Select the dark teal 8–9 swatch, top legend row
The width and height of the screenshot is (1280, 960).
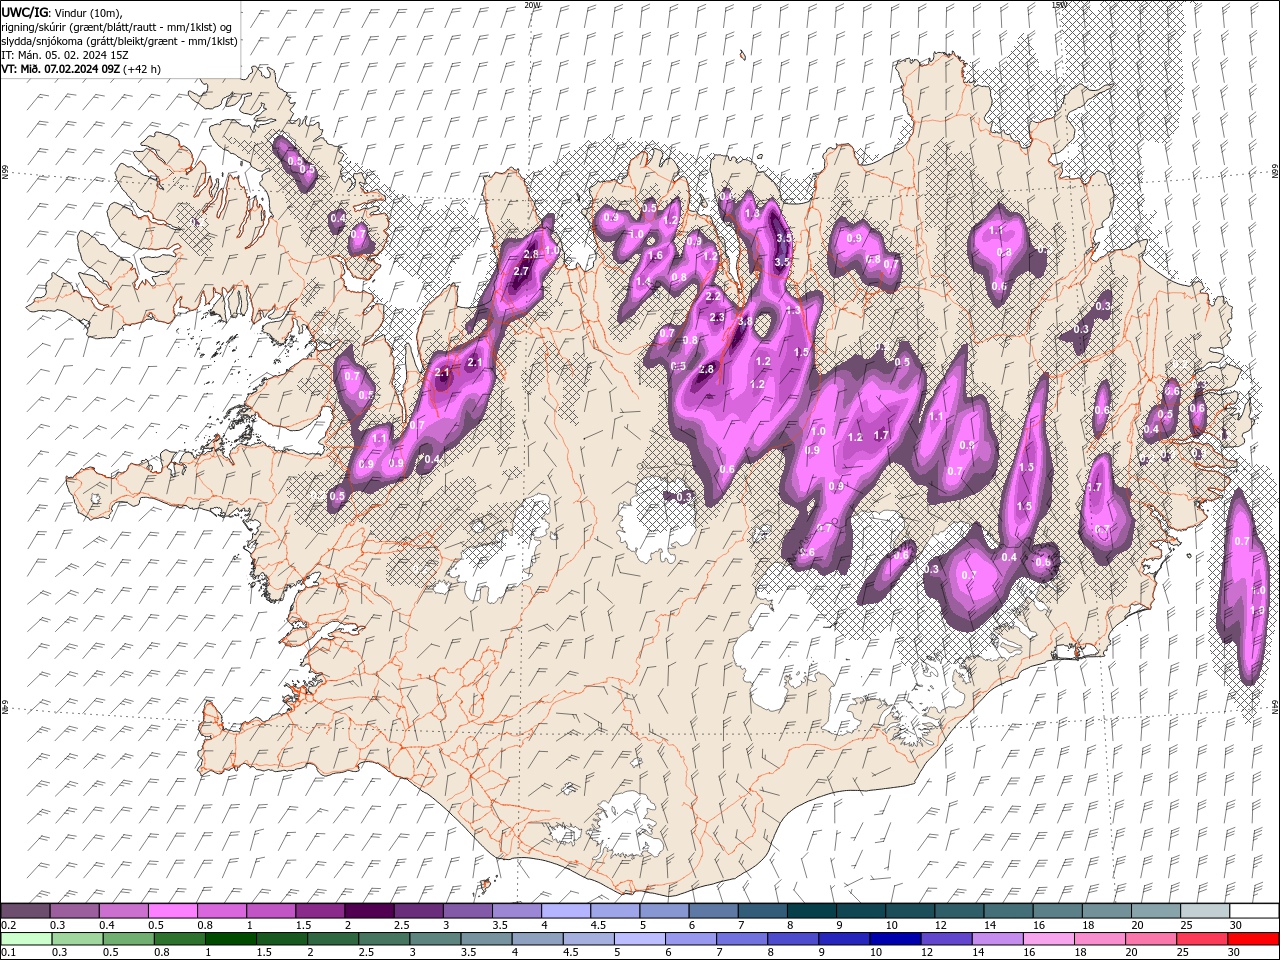coord(812,911)
